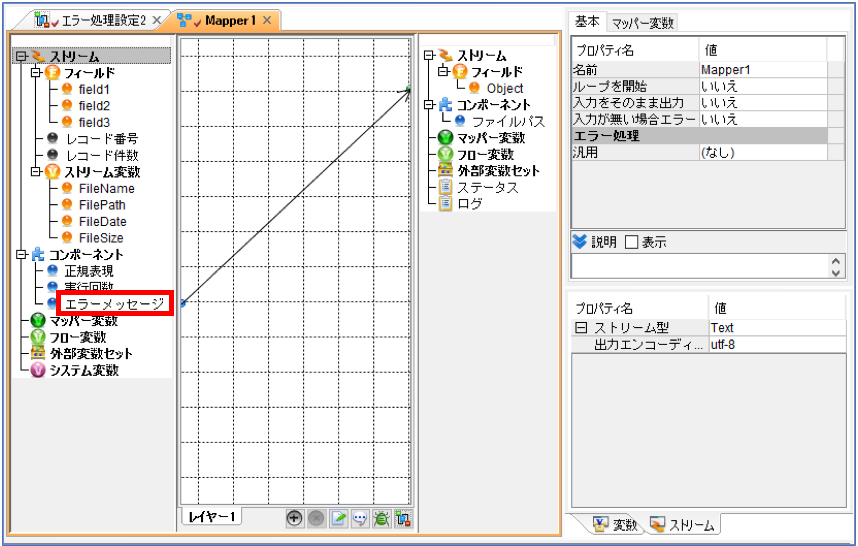Viewport: 858px width, 546px height.
Task: Collapse the フィールド node in right tree
Action: click(443, 72)
